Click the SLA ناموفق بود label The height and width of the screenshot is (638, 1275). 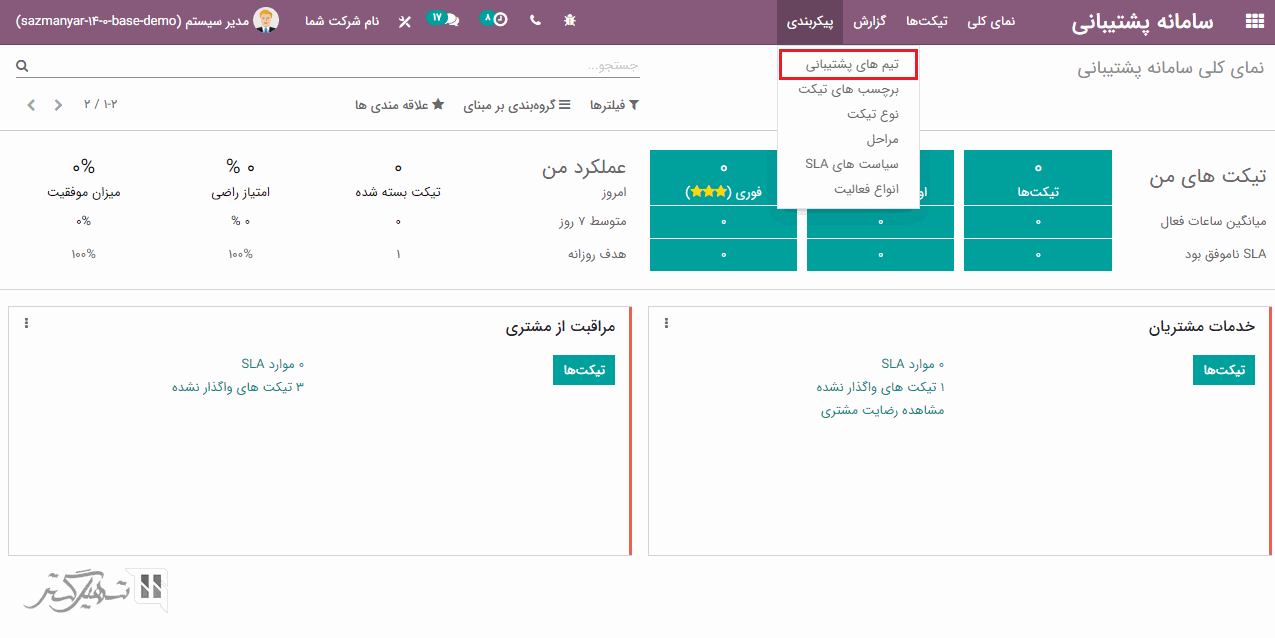pos(1225,254)
